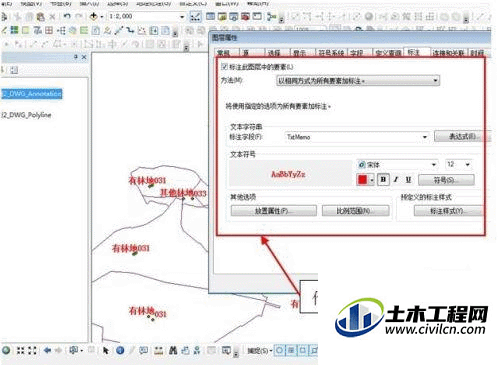Choose the Select Elements black arrow tool
Screen dimensions: 500x365
[x=106, y=350]
